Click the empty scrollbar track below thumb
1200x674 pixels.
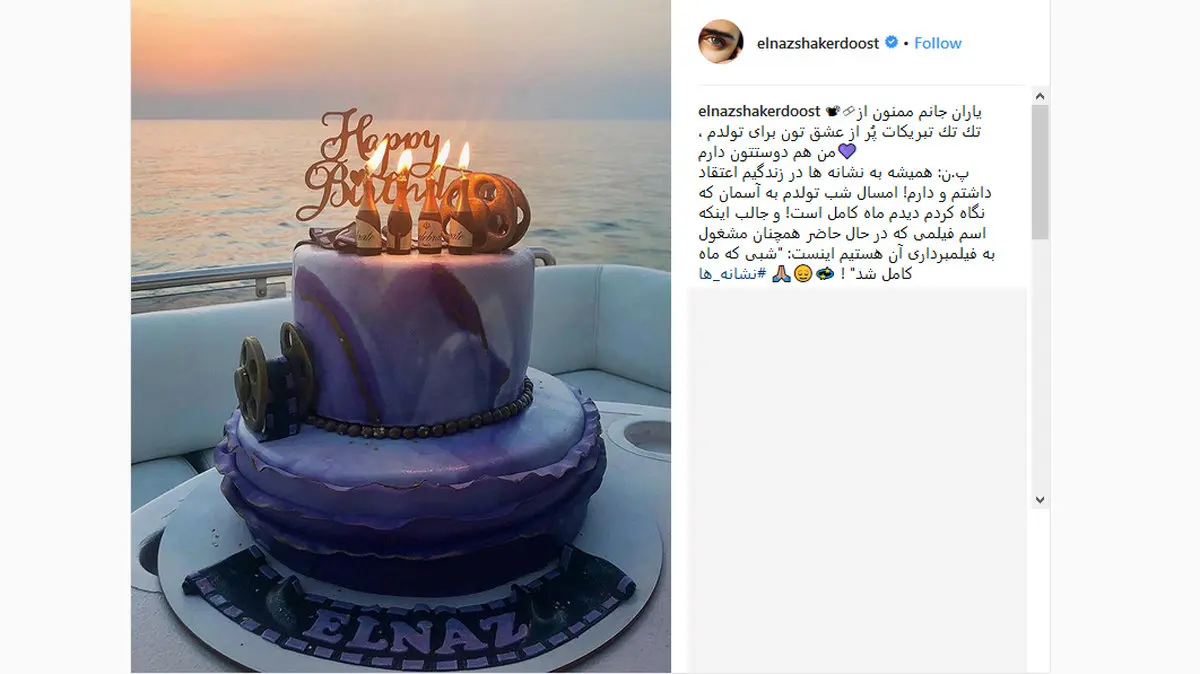1040,365
